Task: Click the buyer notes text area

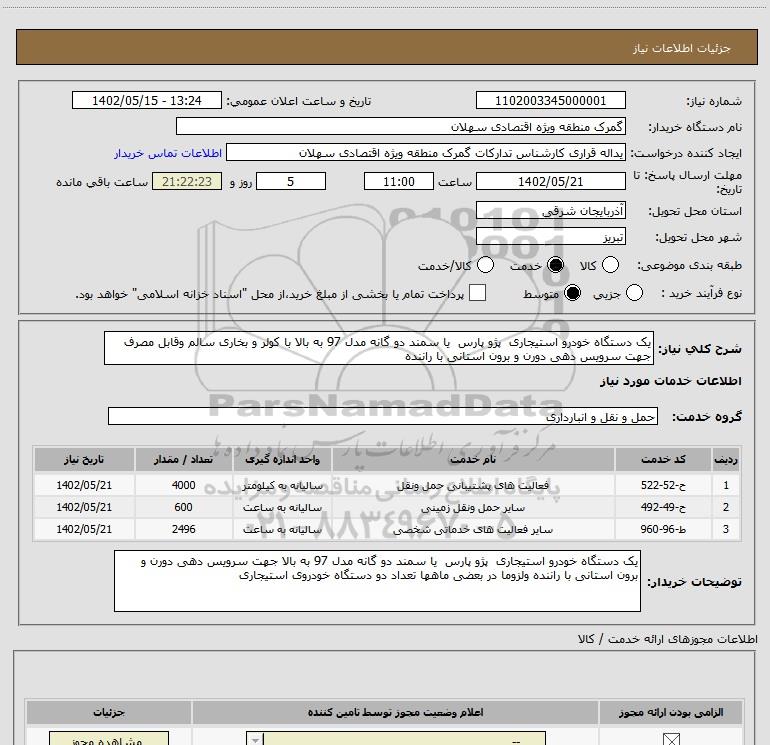Action: pyautogui.click(x=377, y=581)
